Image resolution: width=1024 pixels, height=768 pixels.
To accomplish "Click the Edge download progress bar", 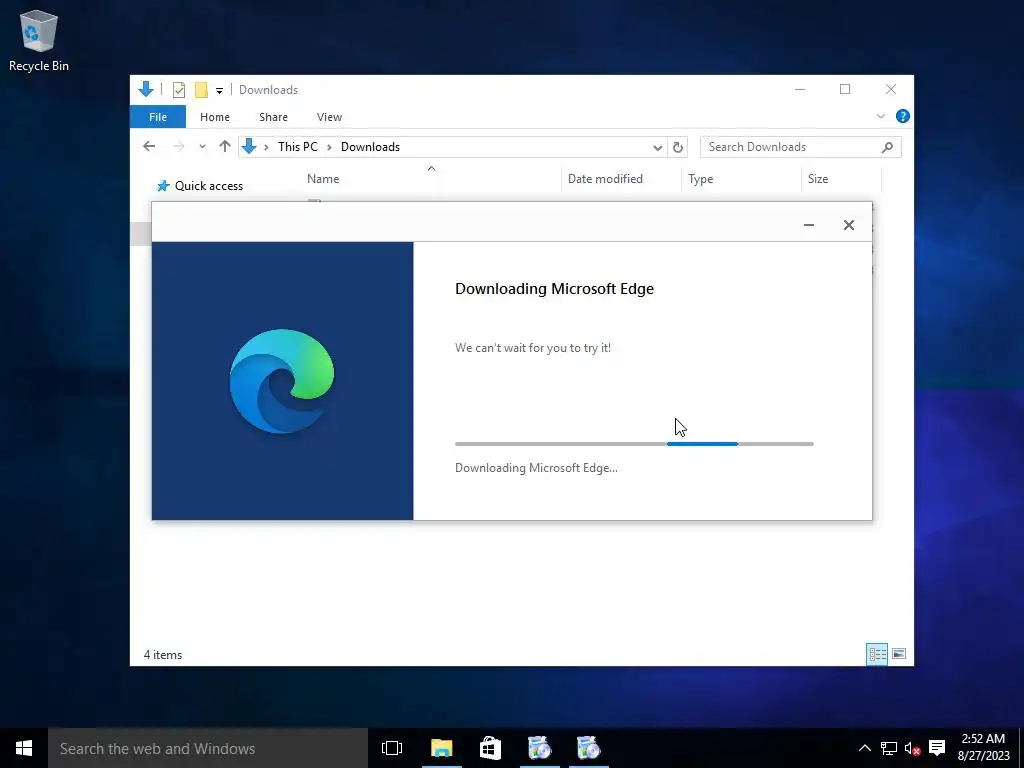I will click(x=634, y=444).
